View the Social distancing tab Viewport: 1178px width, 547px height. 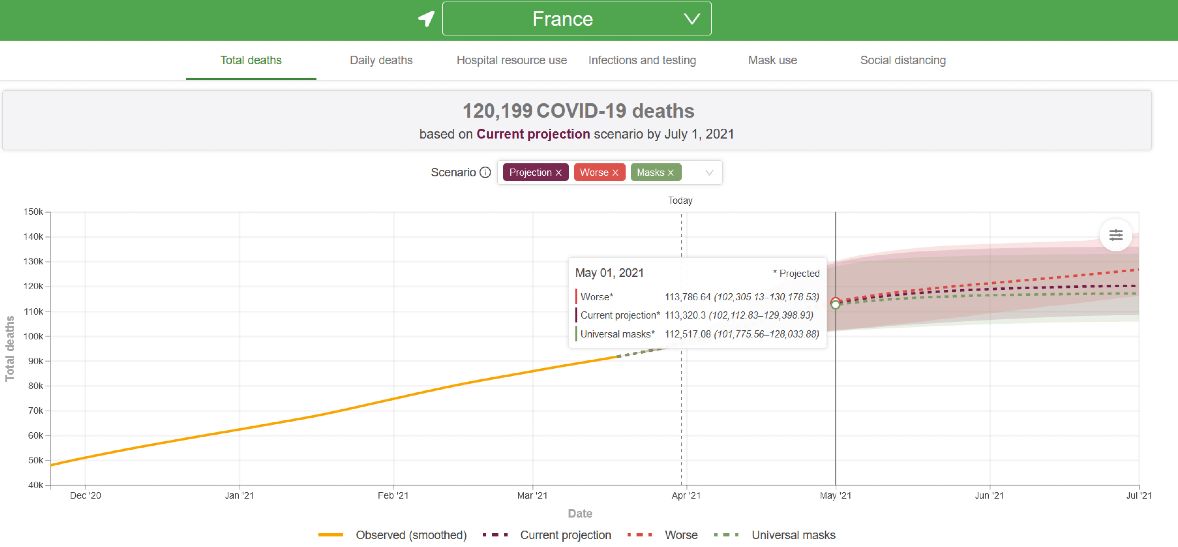(902, 60)
